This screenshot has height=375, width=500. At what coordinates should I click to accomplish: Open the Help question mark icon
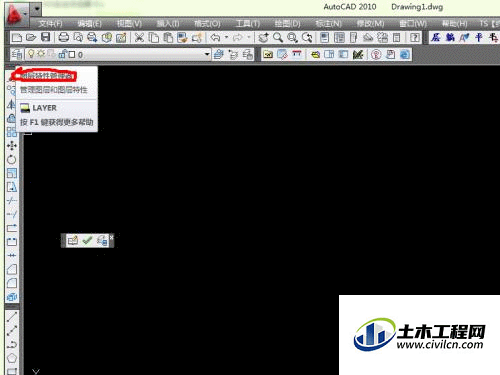coord(414,37)
